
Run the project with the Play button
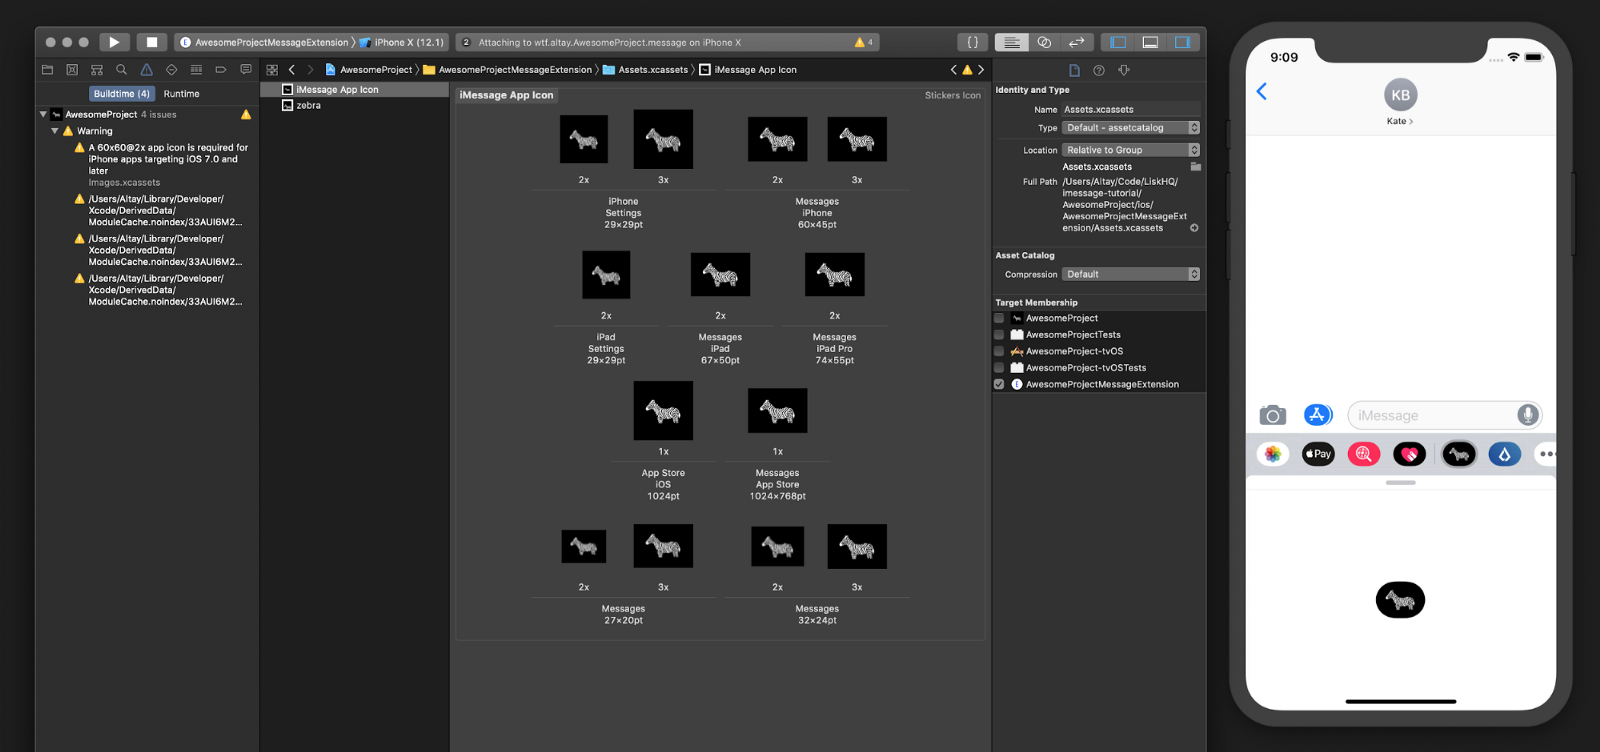coord(114,42)
